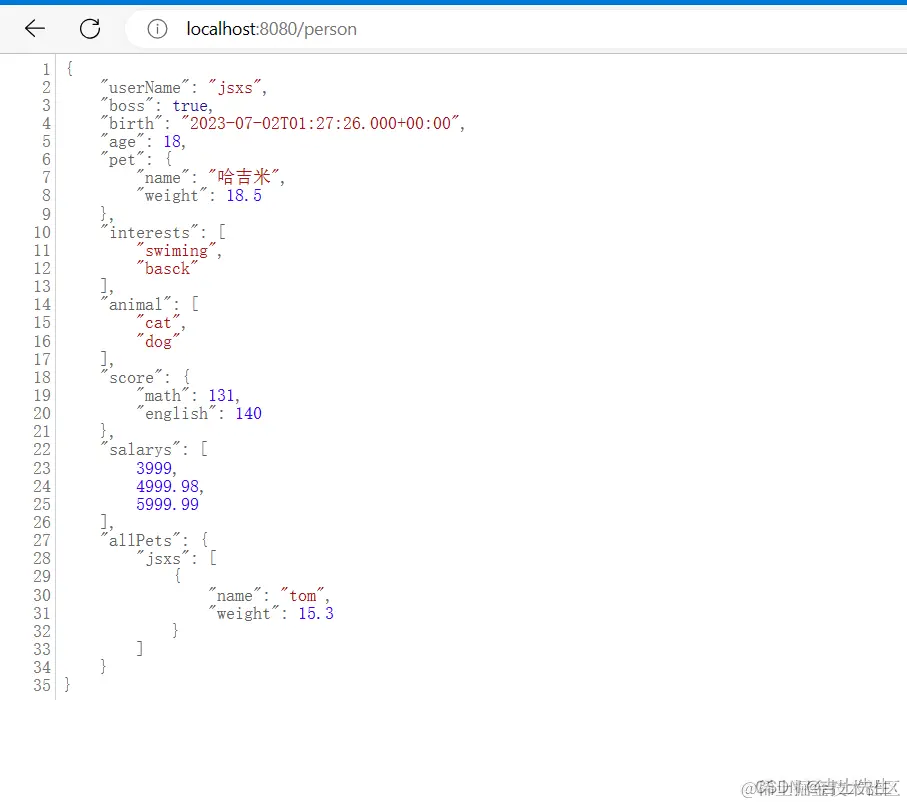Image resolution: width=907 pixels, height=805 pixels.
Task: Select the weight value 18.5
Action: tap(244, 195)
